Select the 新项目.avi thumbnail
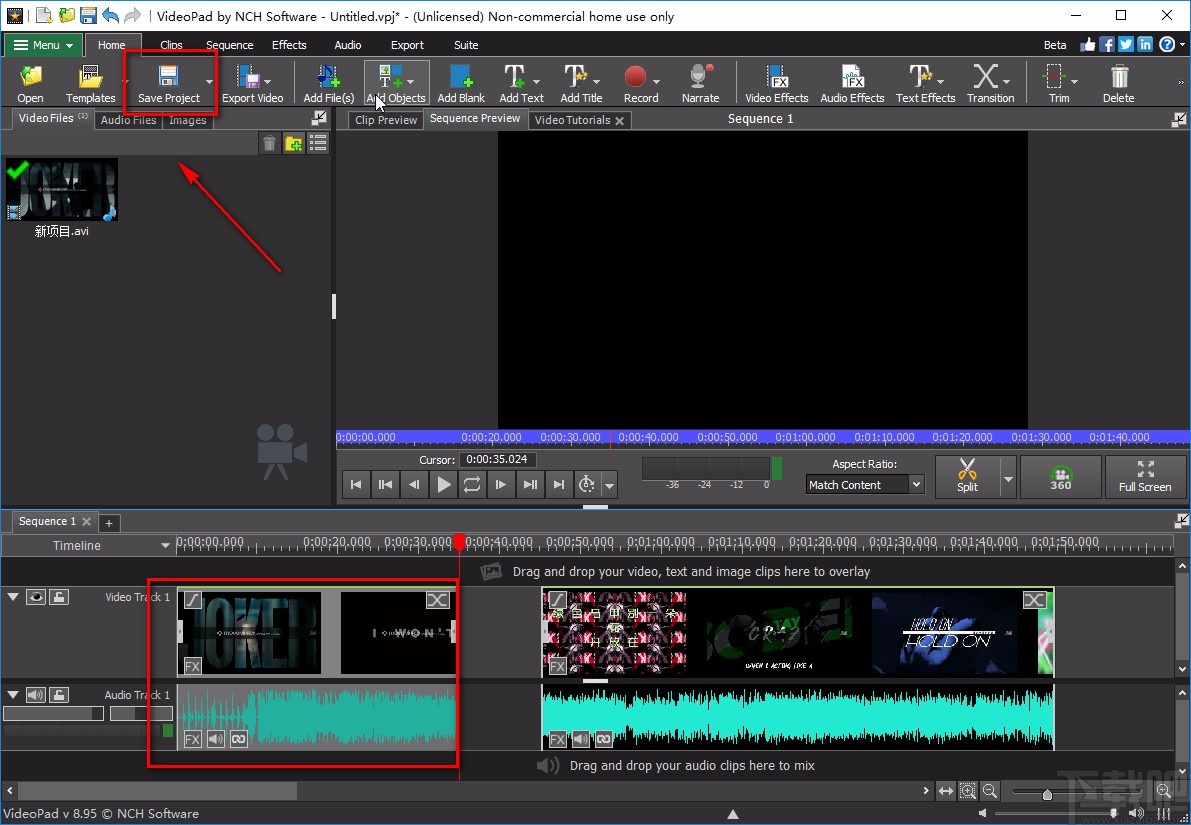Image resolution: width=1191 pixels, height=825 pixels. 62,189
